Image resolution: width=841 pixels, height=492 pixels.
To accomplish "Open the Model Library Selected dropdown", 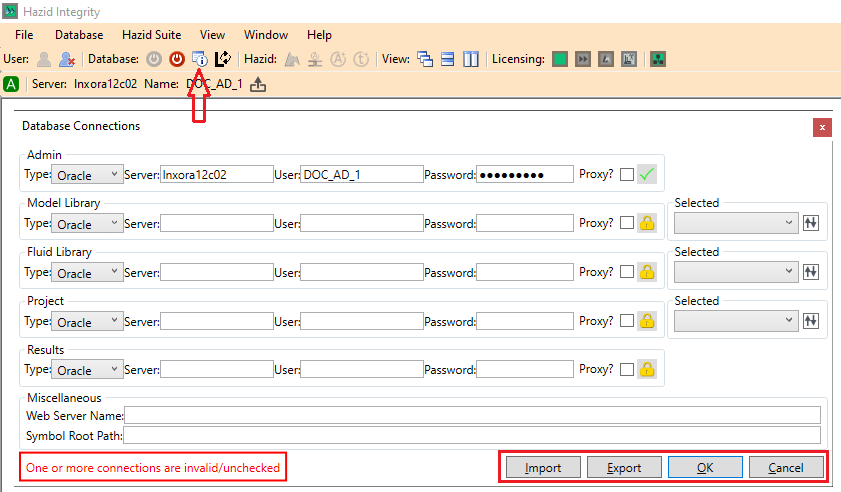I will coord(736,223).
